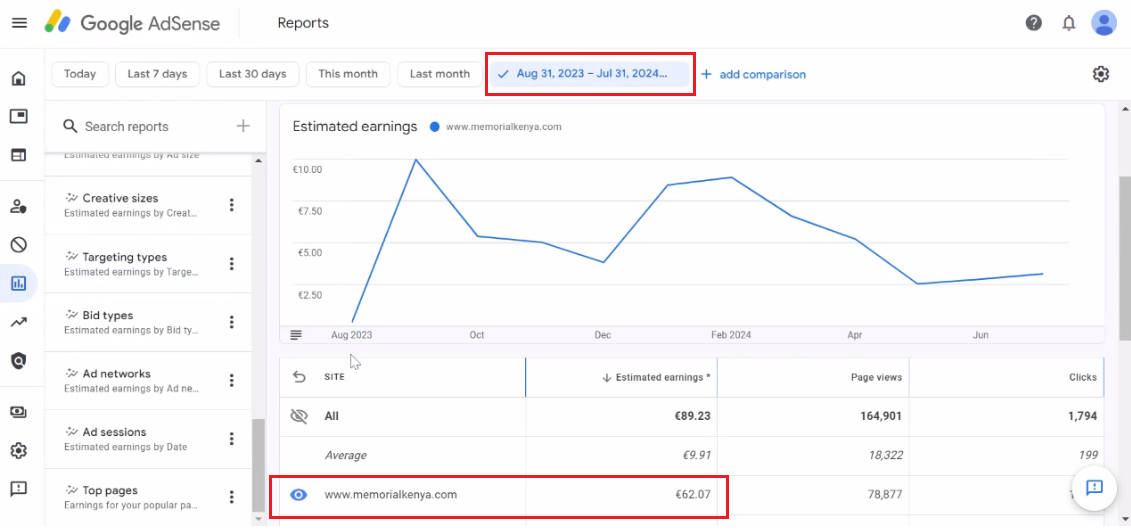Open the hamburger main menu
This screenshot has height=531, width=1131.
point(19,23)
